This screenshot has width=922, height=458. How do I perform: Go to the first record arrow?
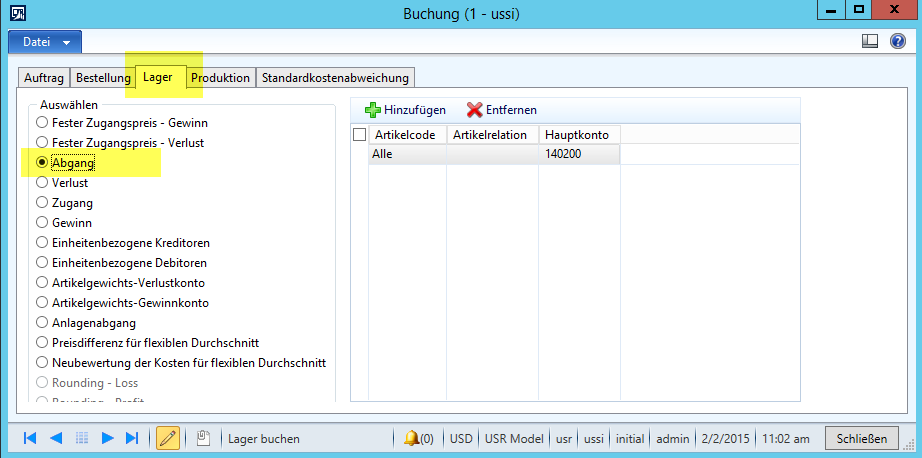pyautogui.click(x=30, y=438)
